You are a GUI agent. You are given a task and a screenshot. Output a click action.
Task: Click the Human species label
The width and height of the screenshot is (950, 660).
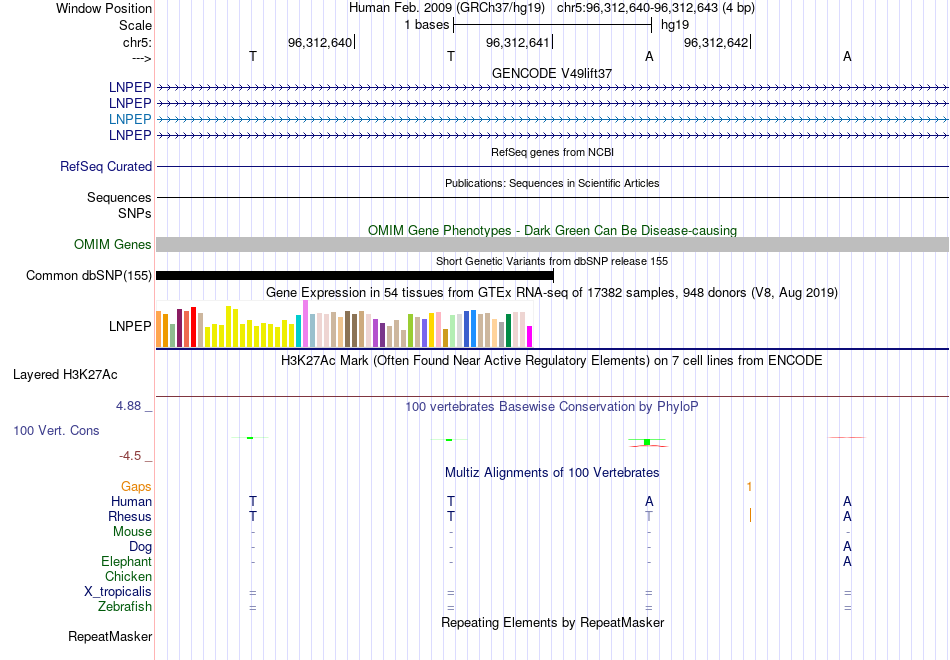coord(131,502)
